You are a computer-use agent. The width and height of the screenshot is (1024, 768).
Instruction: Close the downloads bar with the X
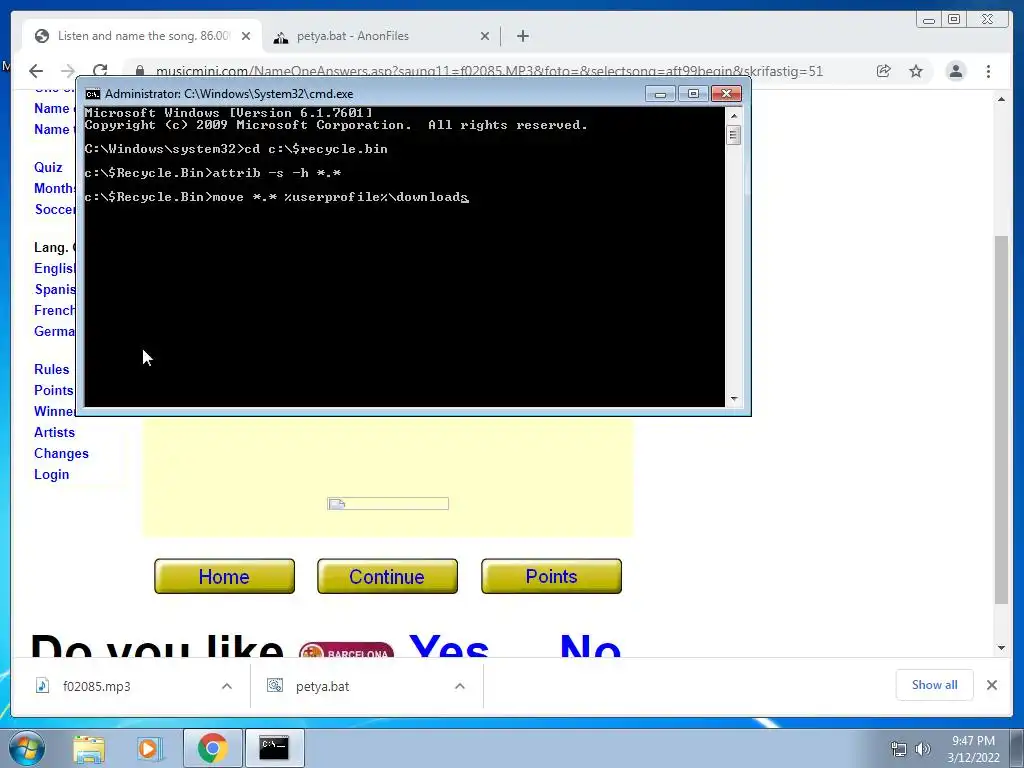coord(992,684)
